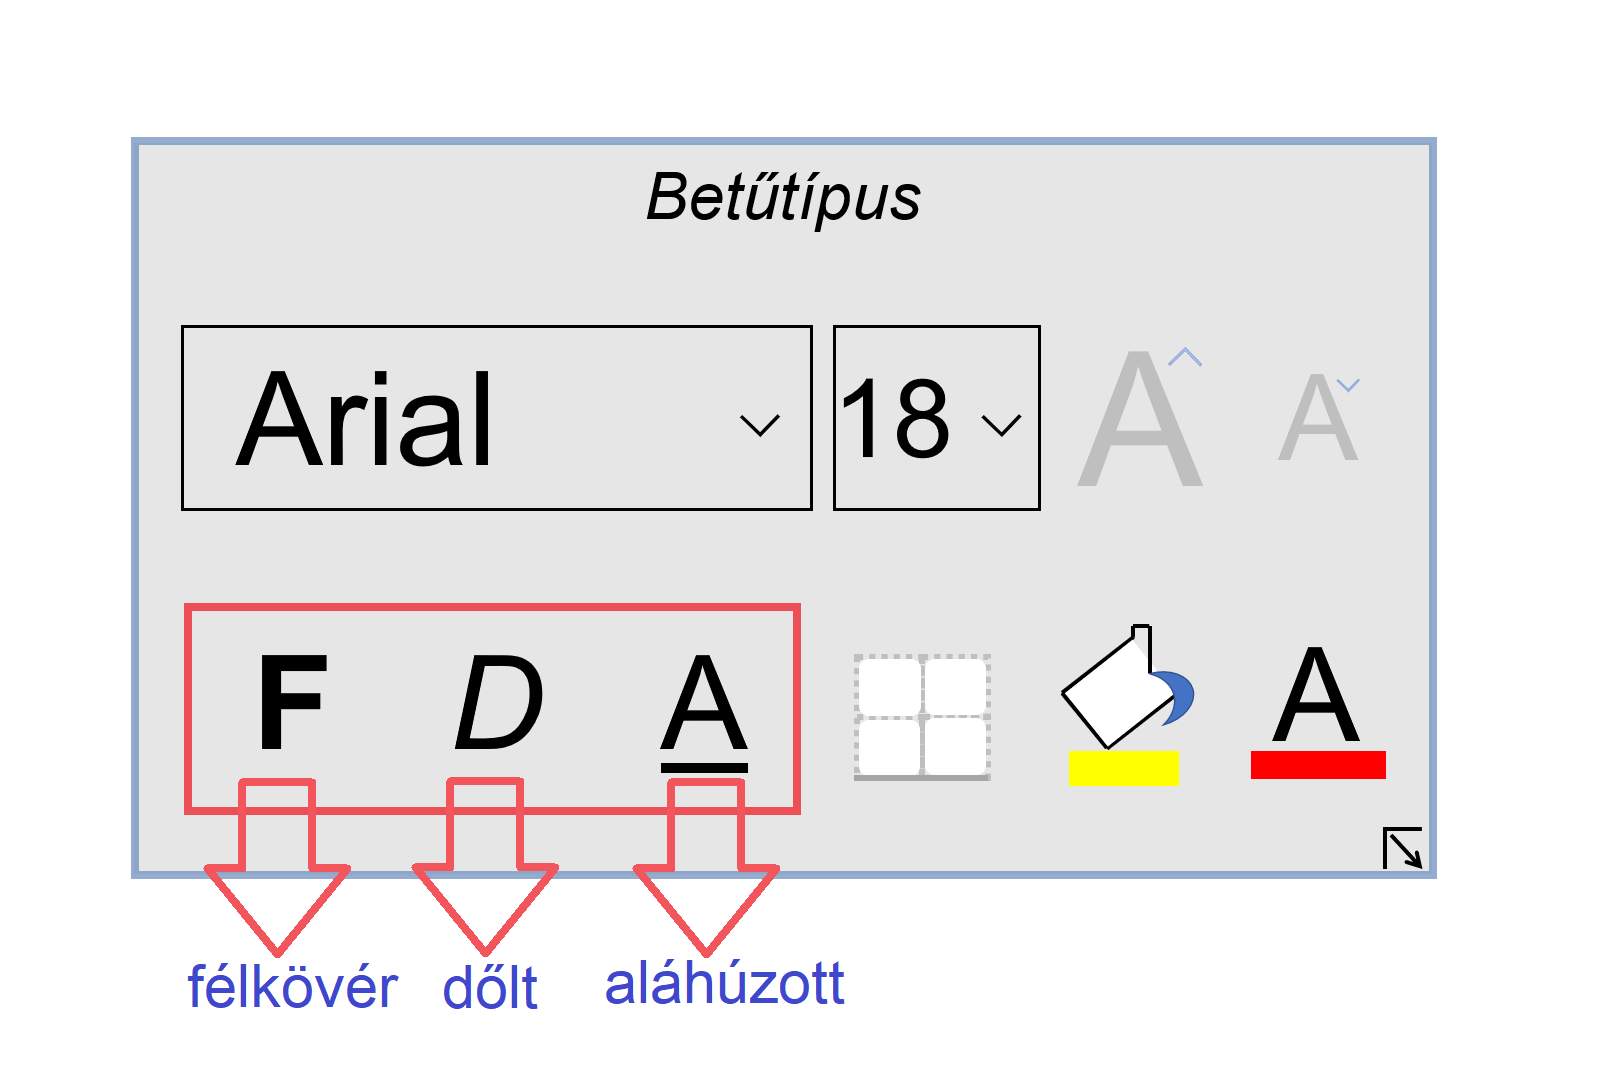1620x1084 pixels.
Task: Toggle bold with the F button
Action: coord(292,702)
